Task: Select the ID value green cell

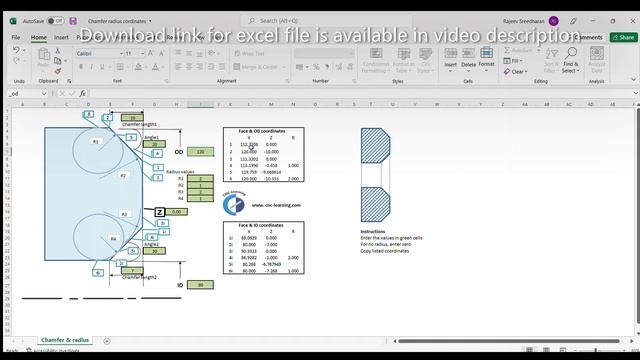Action: tap(200, 285)
